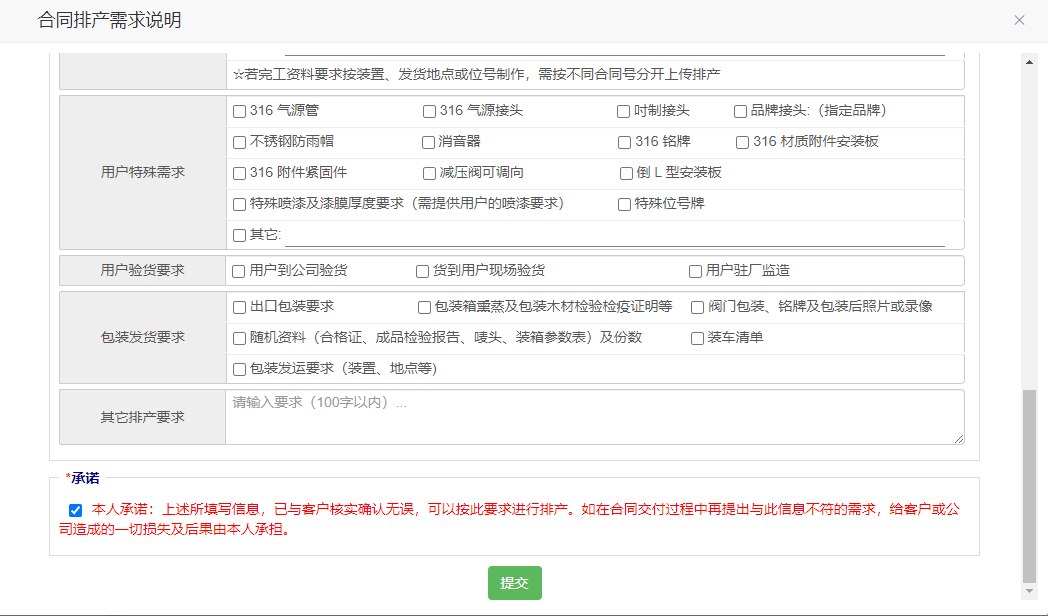Tick the 出口包装要求 checkbox

coord(239,307)
